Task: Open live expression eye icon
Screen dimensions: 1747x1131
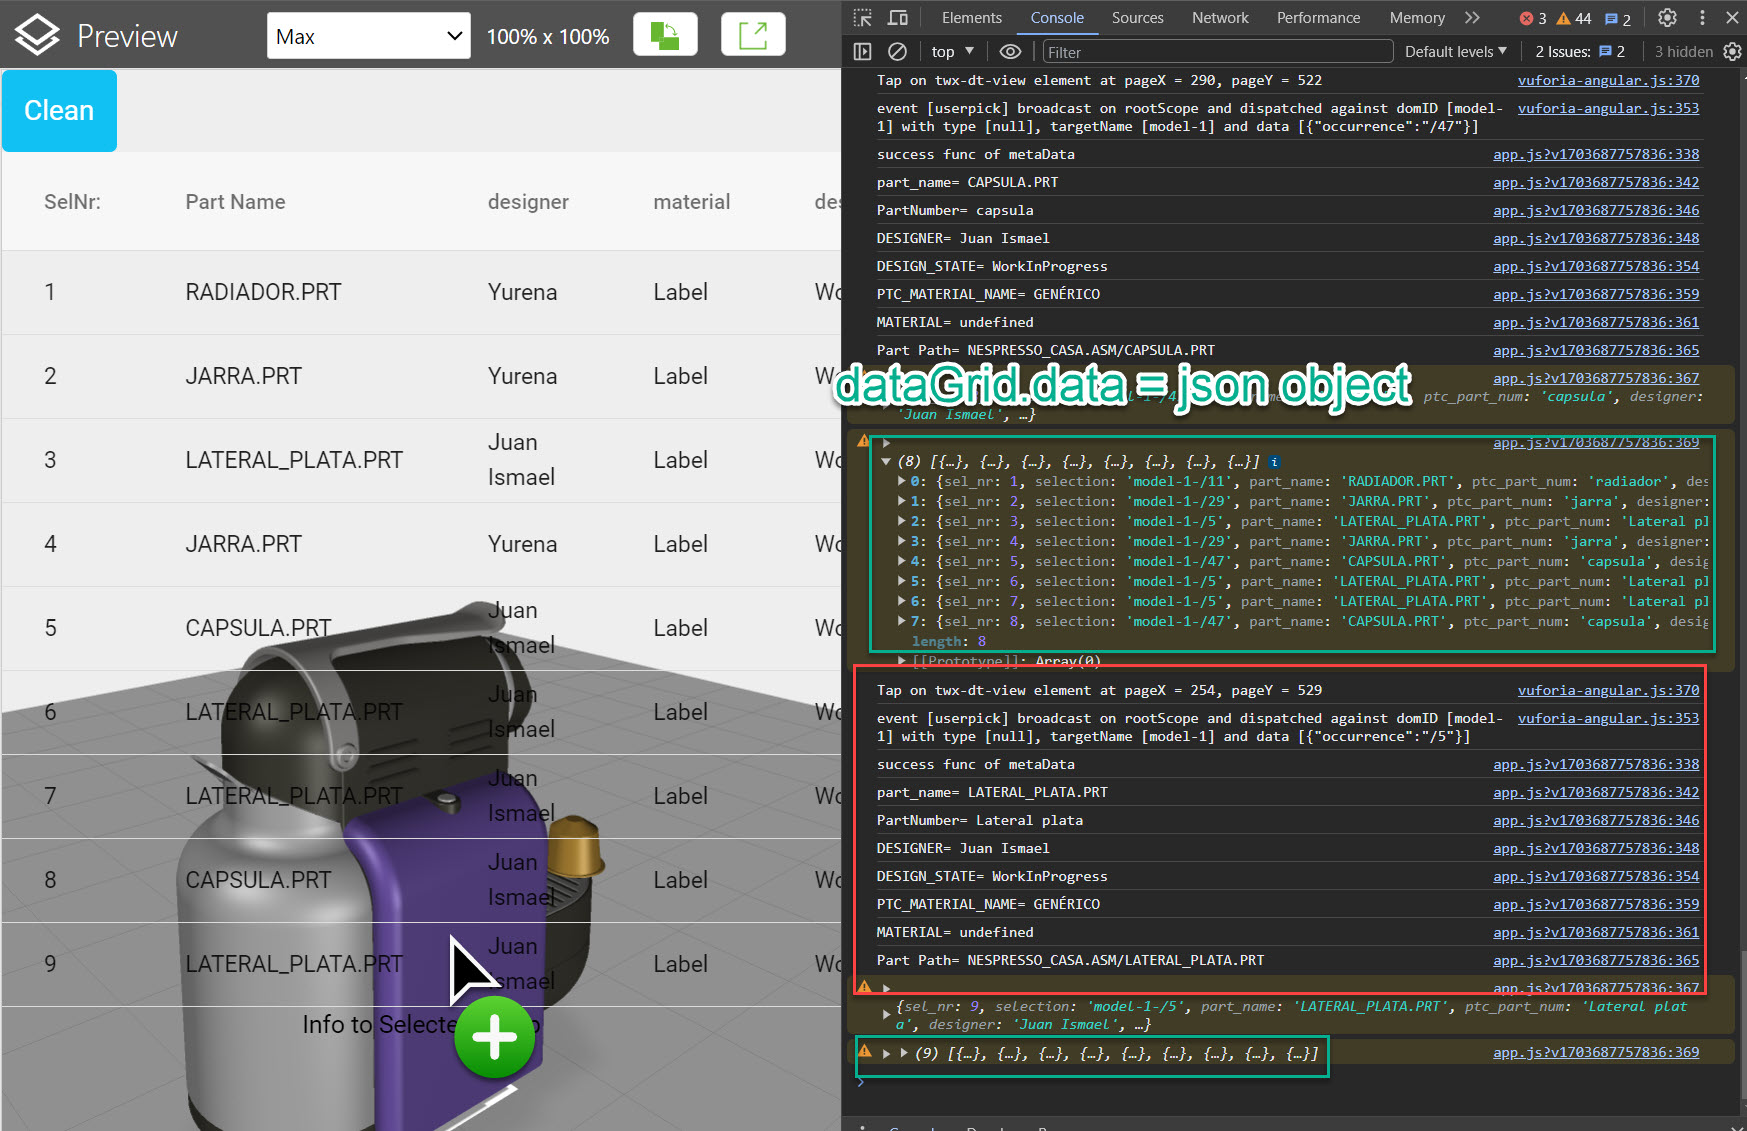Action: coord(1010,52)
